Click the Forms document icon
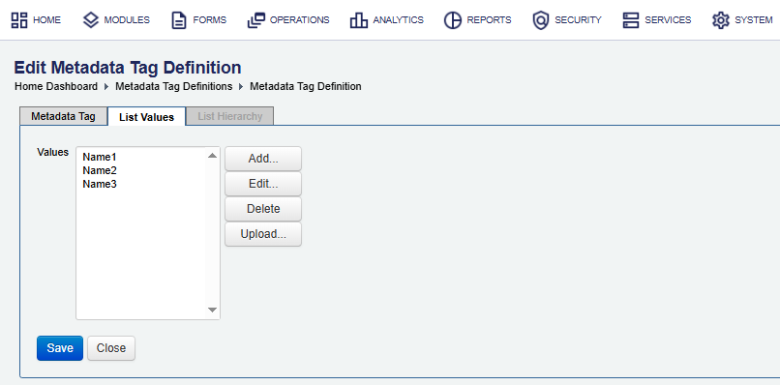The image size is (780, 385). [179, 20]
